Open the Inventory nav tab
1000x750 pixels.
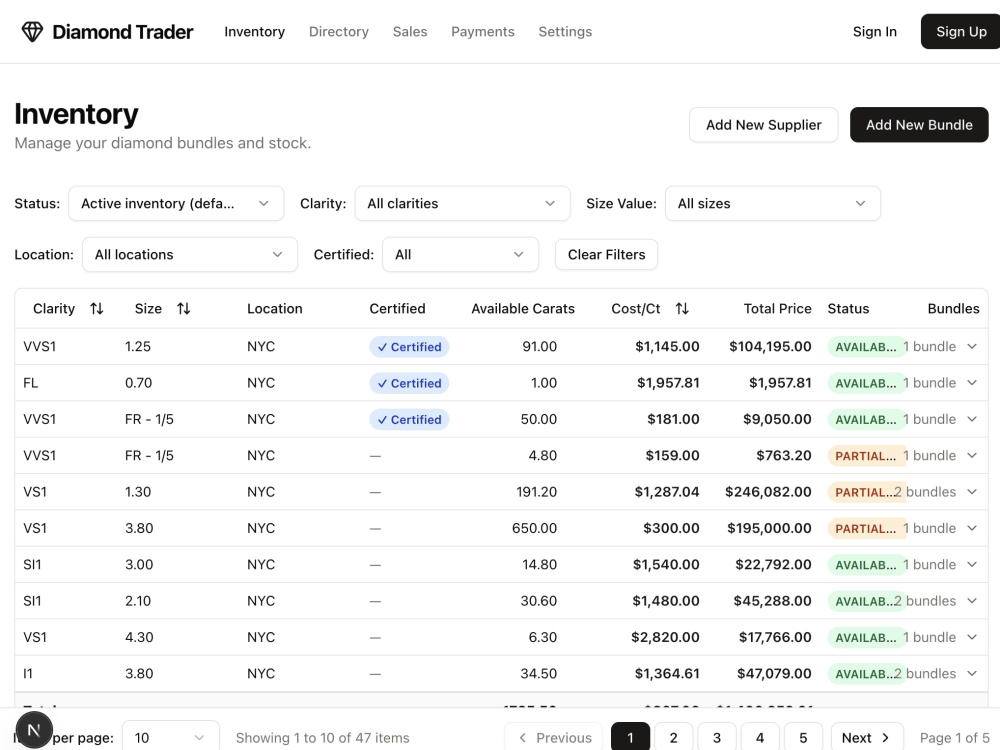pyautogui.click(x=254, y=31)
